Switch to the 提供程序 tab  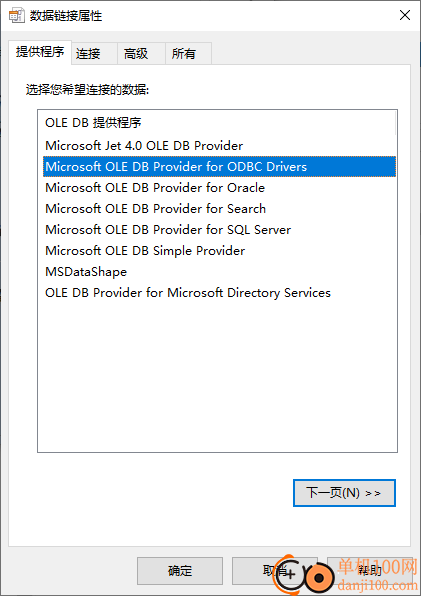(40, 52)
